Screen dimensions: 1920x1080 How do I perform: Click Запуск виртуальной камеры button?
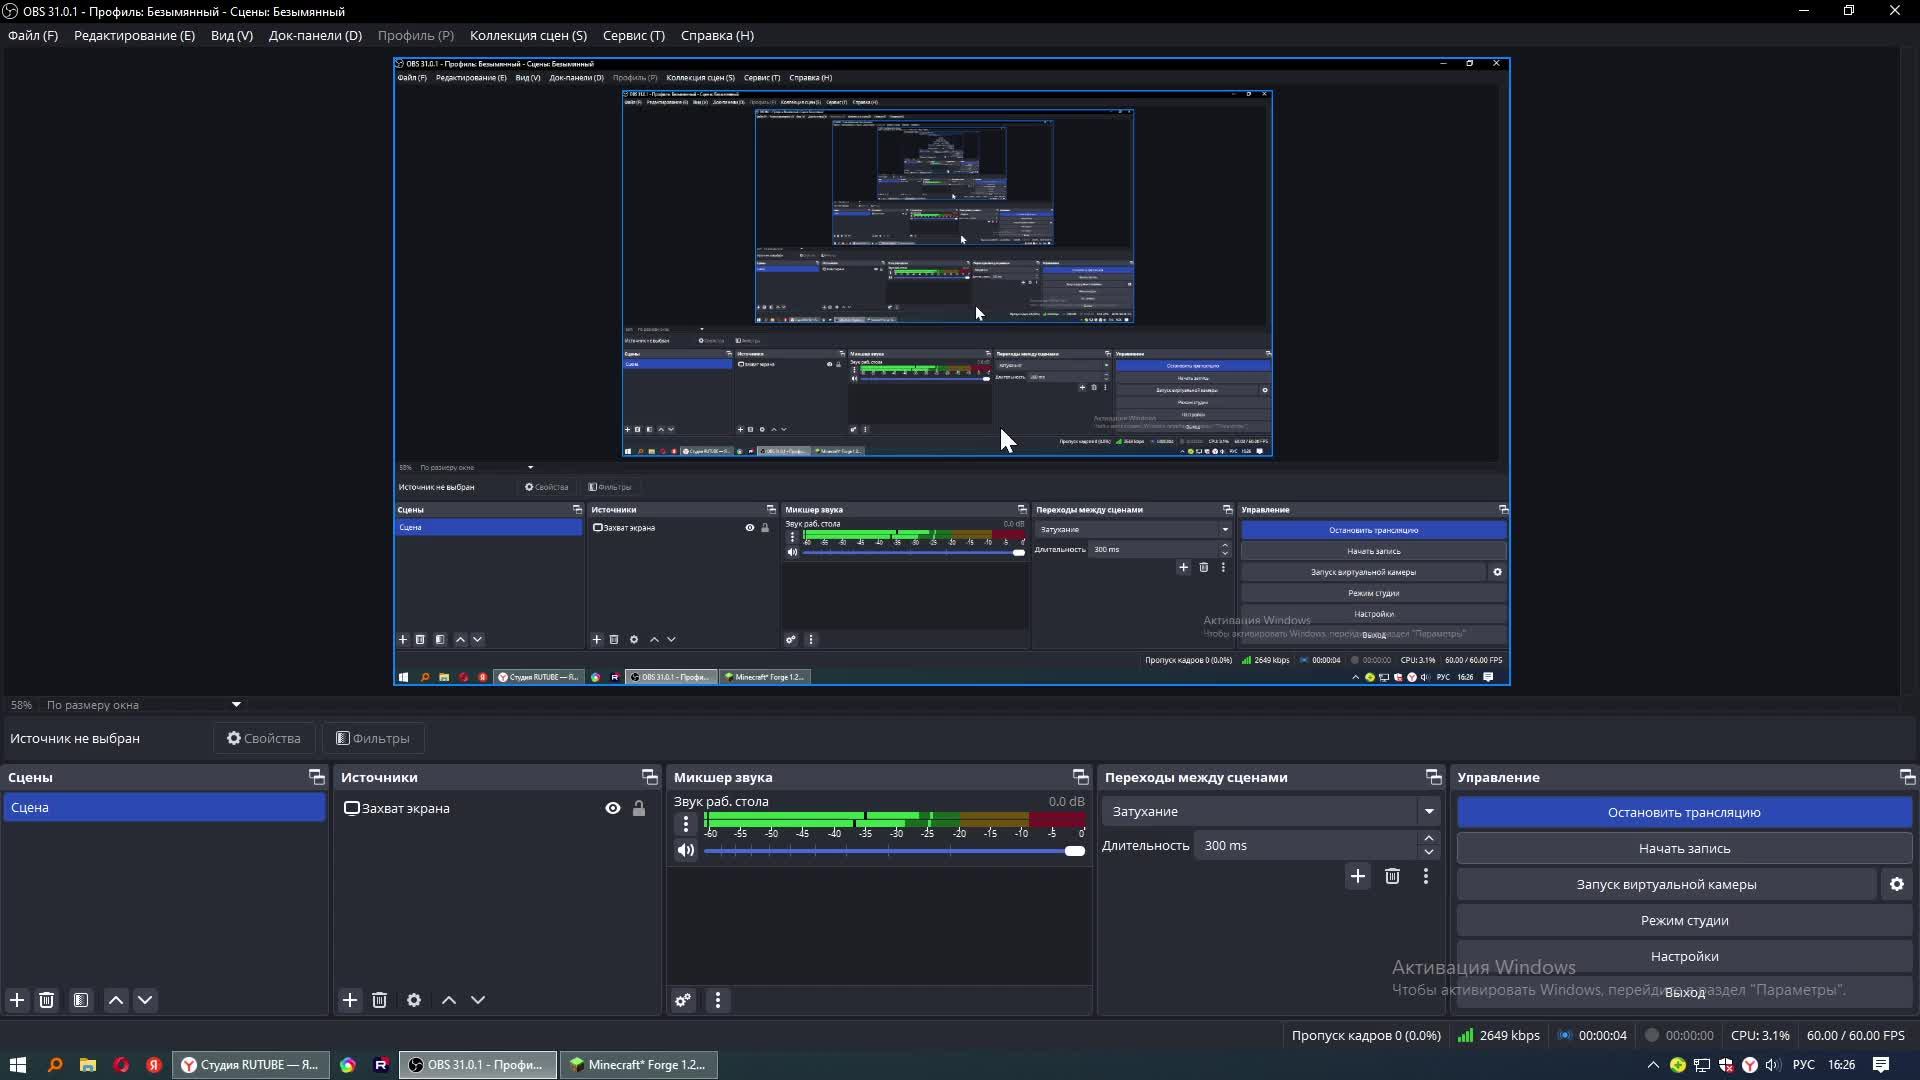click(1666, 884)
